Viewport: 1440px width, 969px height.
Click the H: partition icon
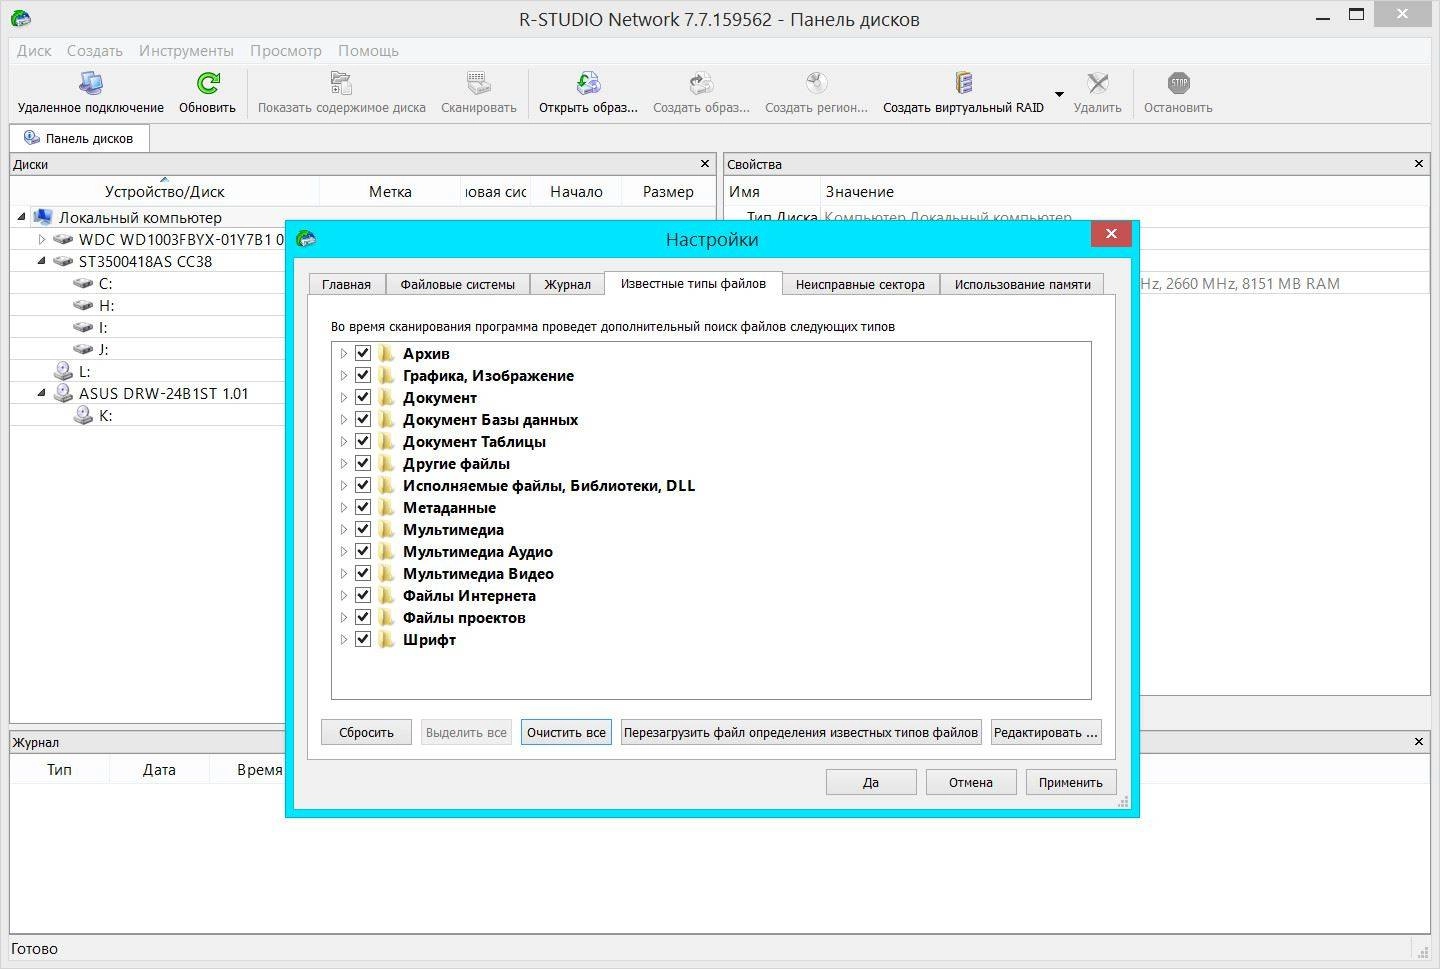click(x=83, y=305)
